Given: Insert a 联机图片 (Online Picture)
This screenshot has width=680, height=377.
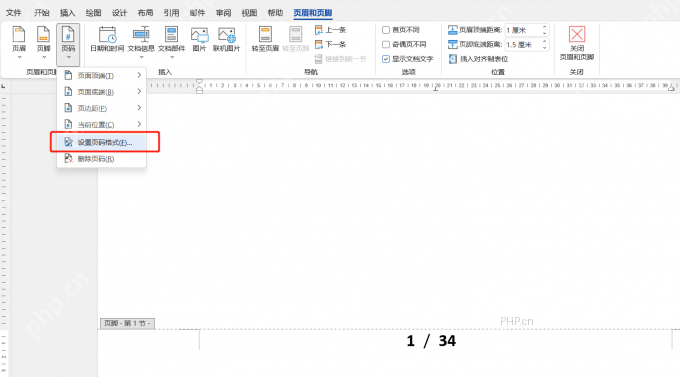Looking at the screenshot, I should point(226,39).
